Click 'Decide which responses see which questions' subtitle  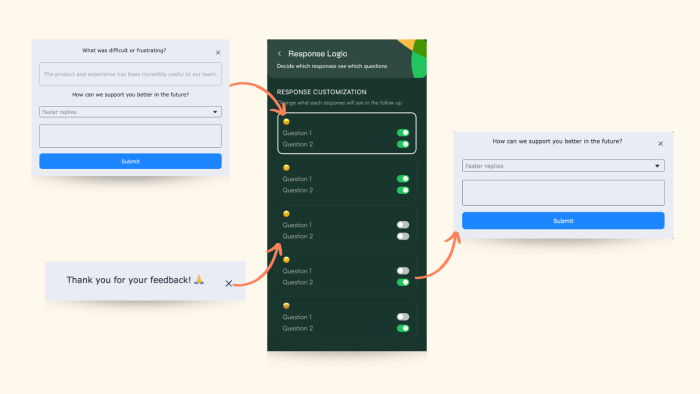pyautogui.click(x=332, y=66)
